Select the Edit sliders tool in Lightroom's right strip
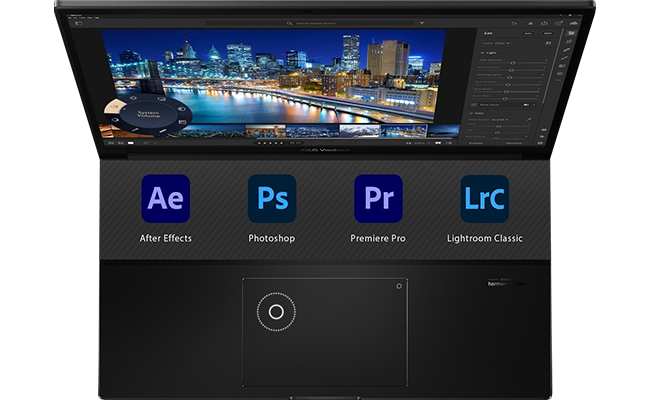Viewport: 650px width, 400px height. tap(571, 33)
